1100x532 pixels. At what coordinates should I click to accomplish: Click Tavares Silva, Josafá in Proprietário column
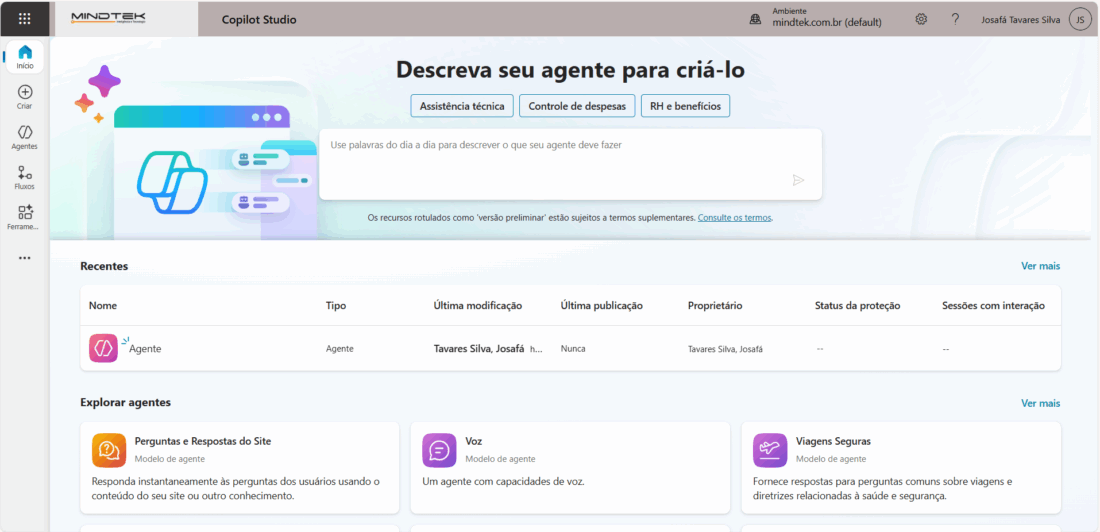[725, 348]
